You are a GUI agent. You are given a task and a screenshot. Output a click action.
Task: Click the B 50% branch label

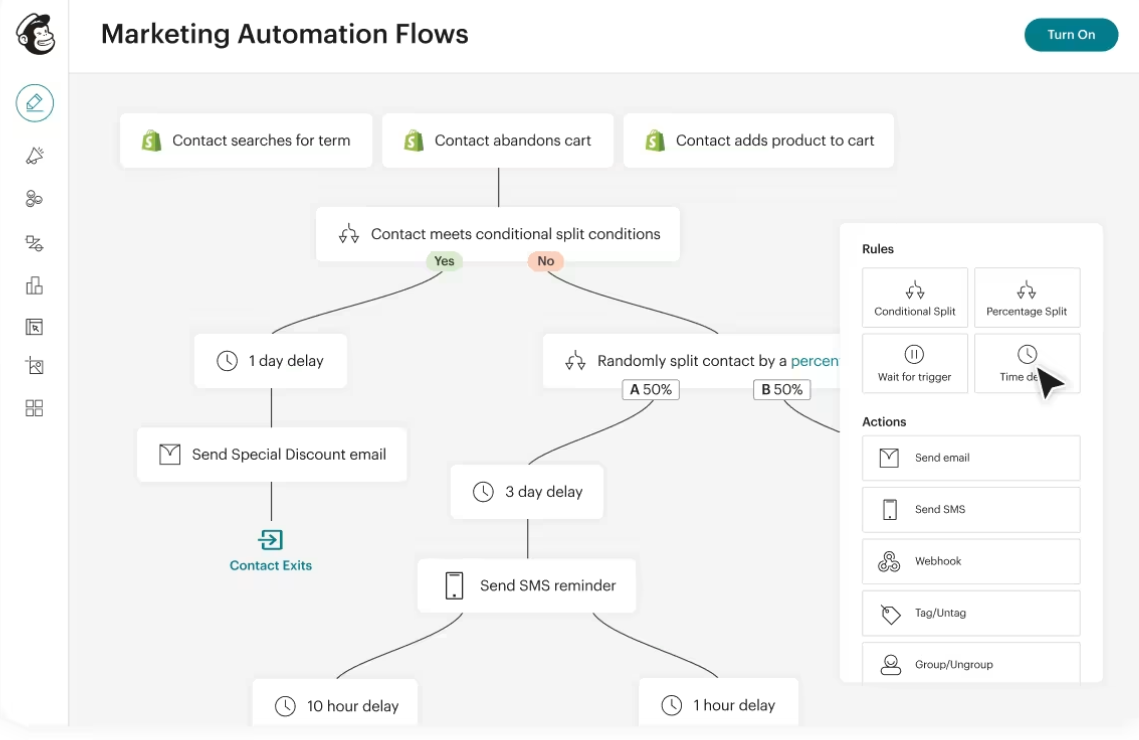click(x=782, y=390)
